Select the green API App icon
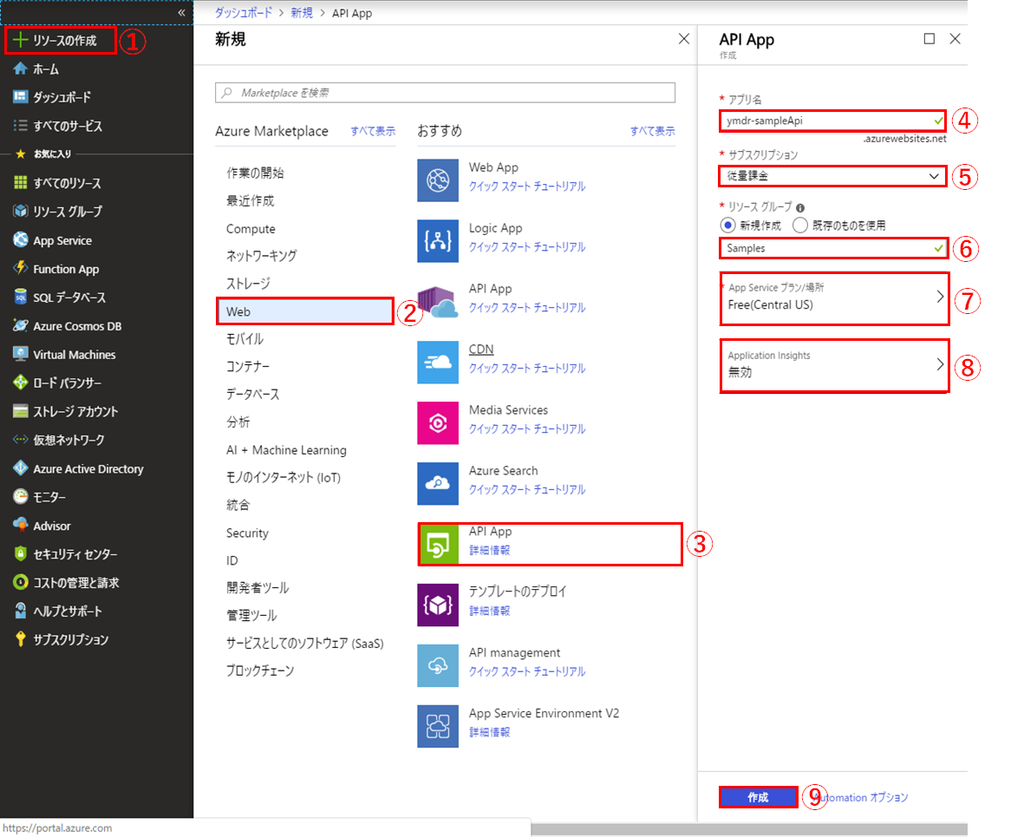Viewport: 1024px width, 837px height. [438, 544]
